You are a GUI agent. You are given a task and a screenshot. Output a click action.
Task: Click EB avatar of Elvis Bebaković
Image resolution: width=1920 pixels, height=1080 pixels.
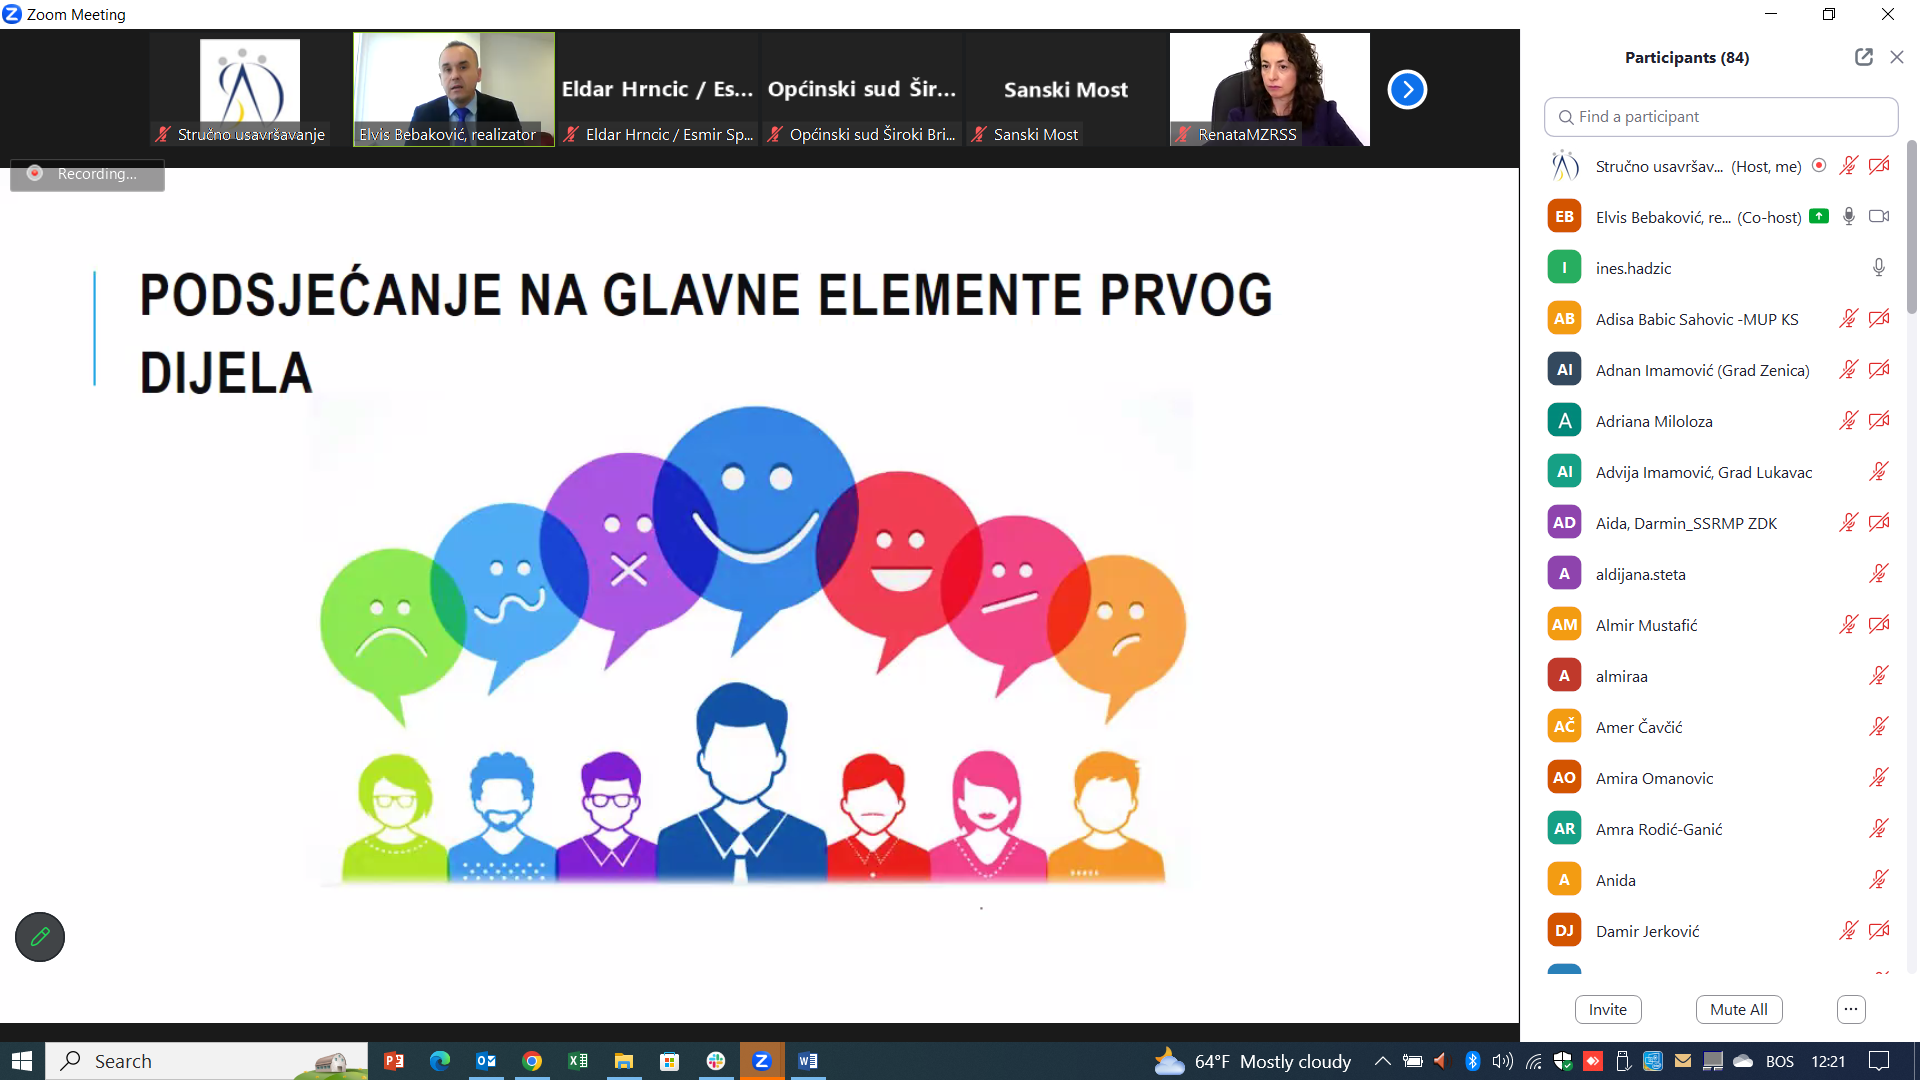click(1564, 216)
